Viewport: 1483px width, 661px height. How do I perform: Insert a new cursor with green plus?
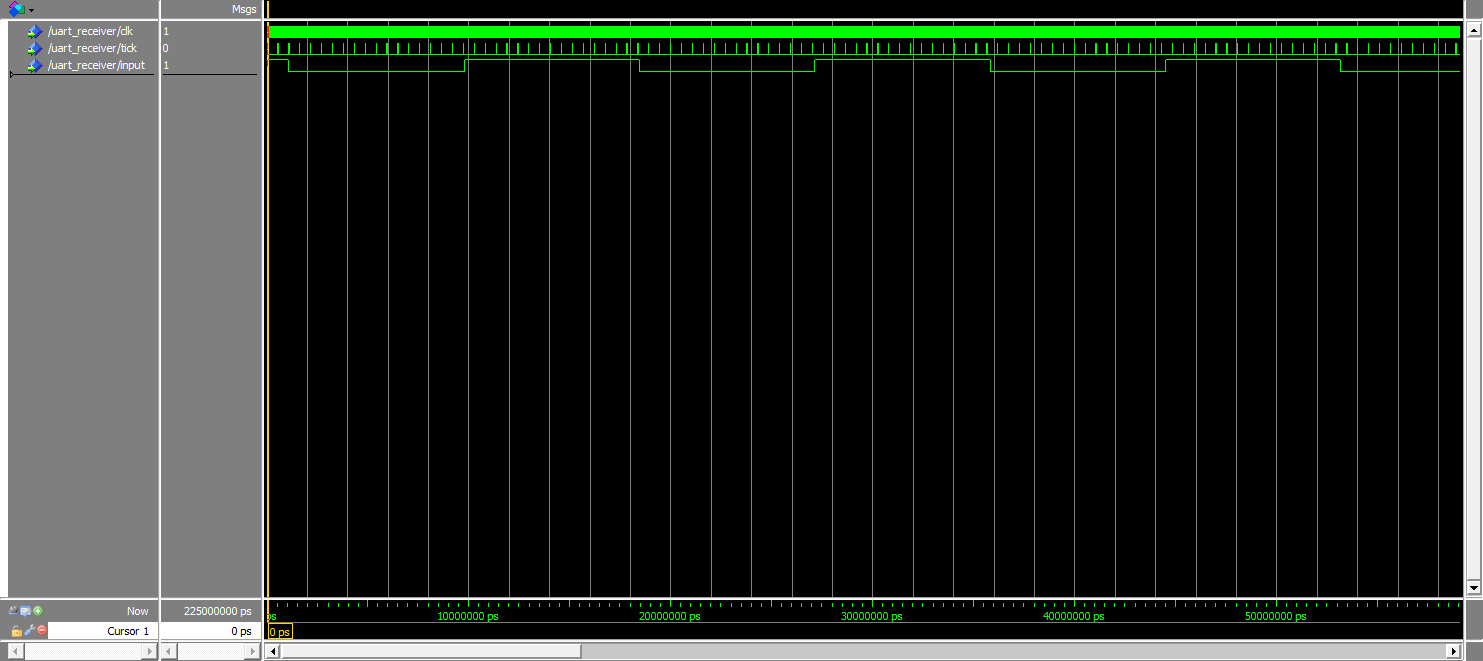(38, 610)
